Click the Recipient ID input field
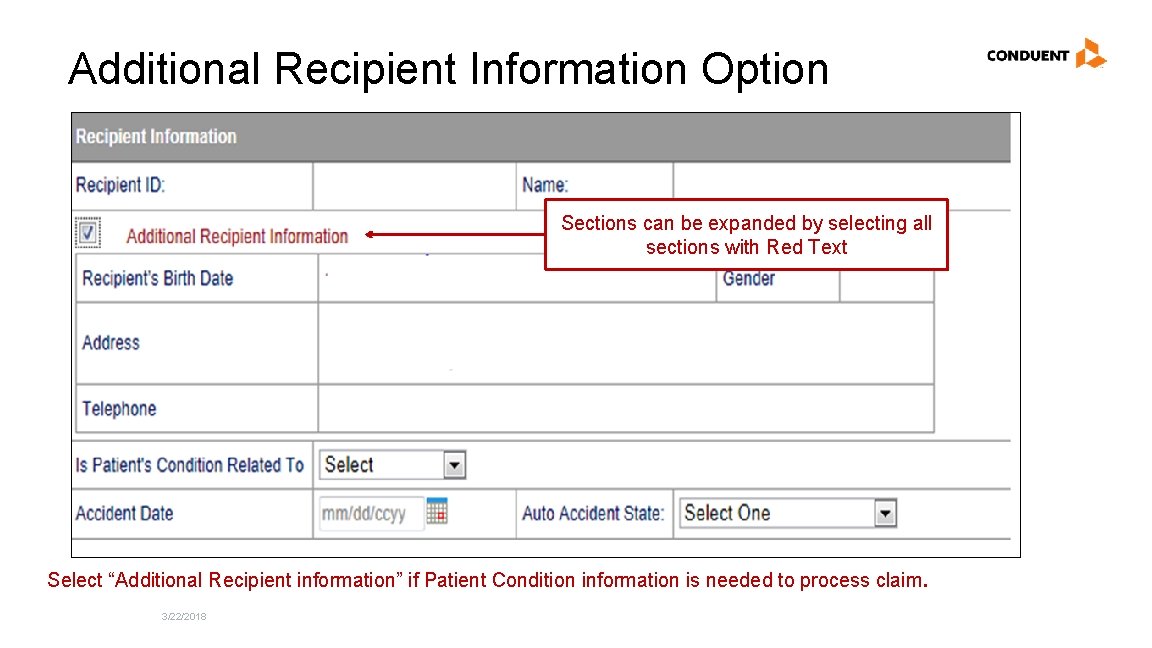This screenshot has width=1152, height=648. pos(415,185)
